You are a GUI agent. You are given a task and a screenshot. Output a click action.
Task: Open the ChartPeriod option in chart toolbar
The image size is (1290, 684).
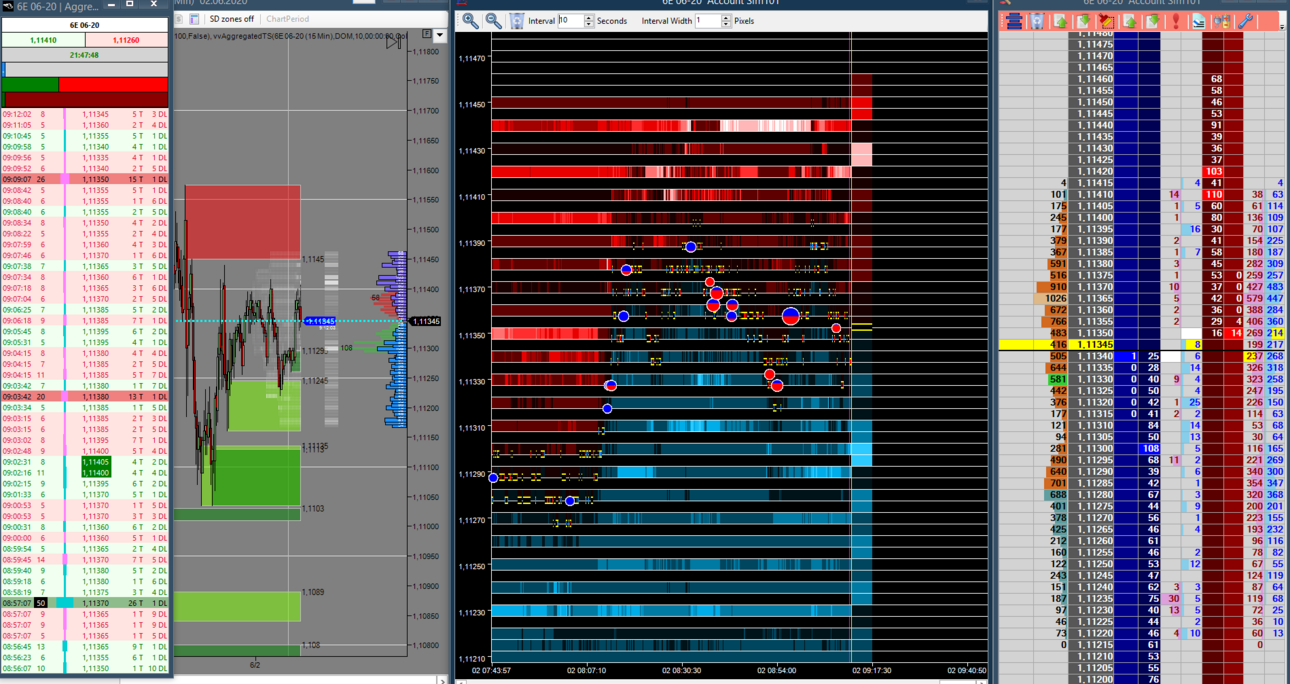[x=287, y=19]
